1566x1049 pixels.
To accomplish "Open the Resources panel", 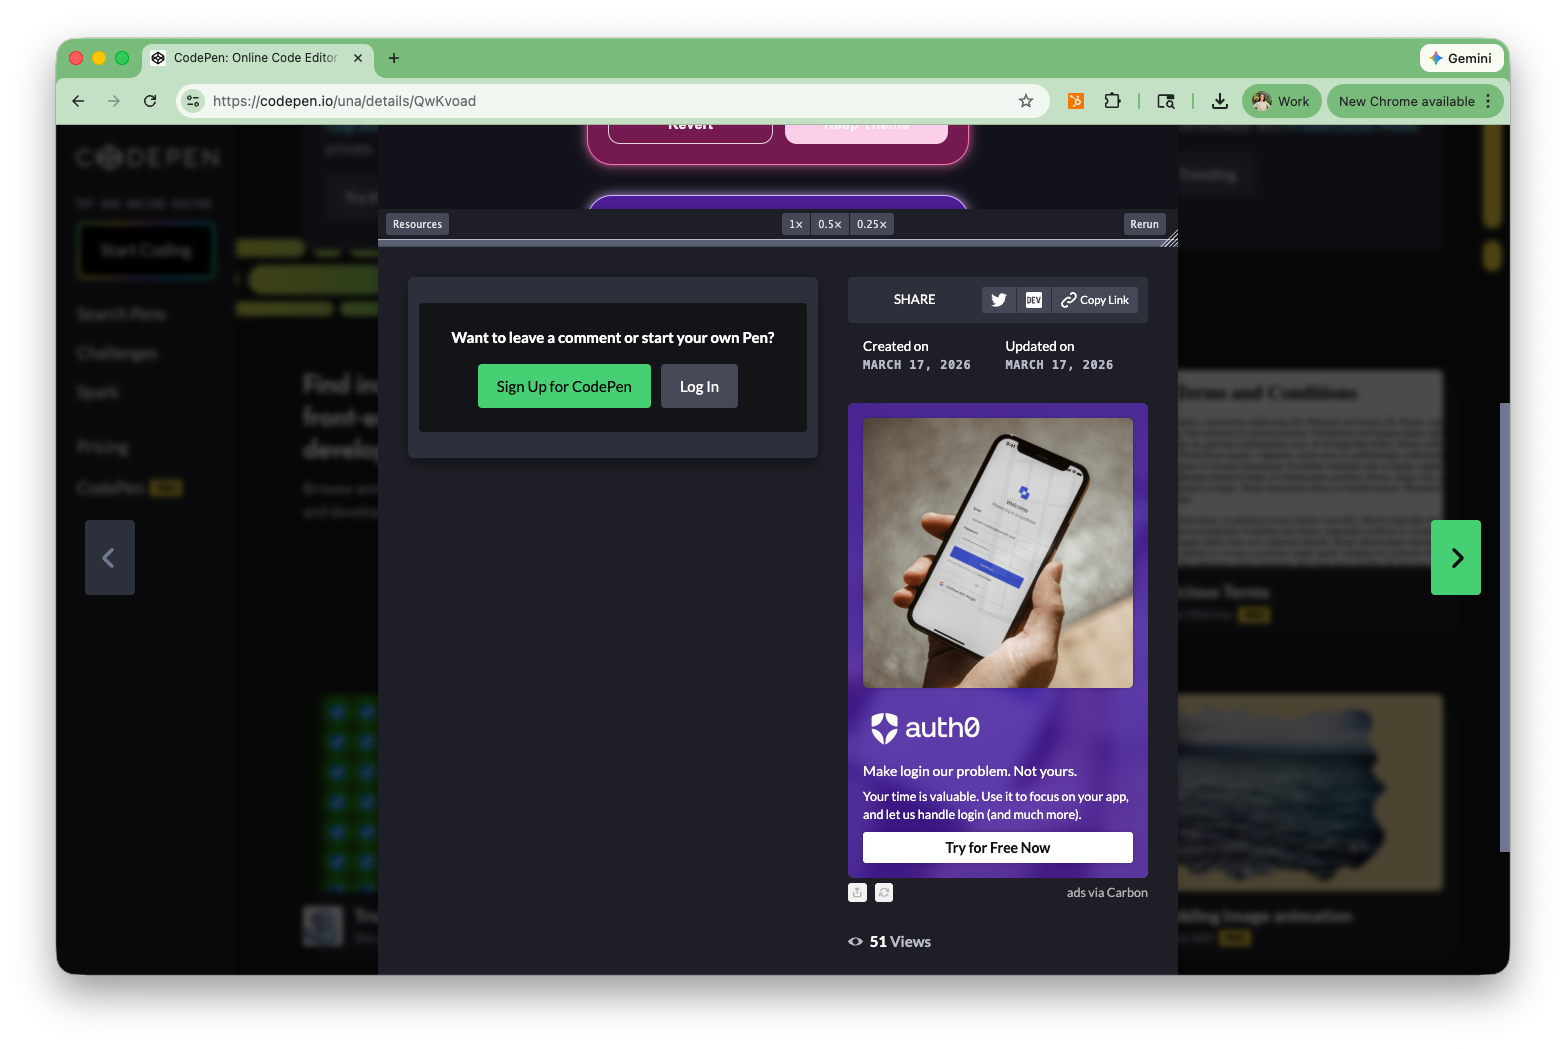I will [x=417, y=224].
